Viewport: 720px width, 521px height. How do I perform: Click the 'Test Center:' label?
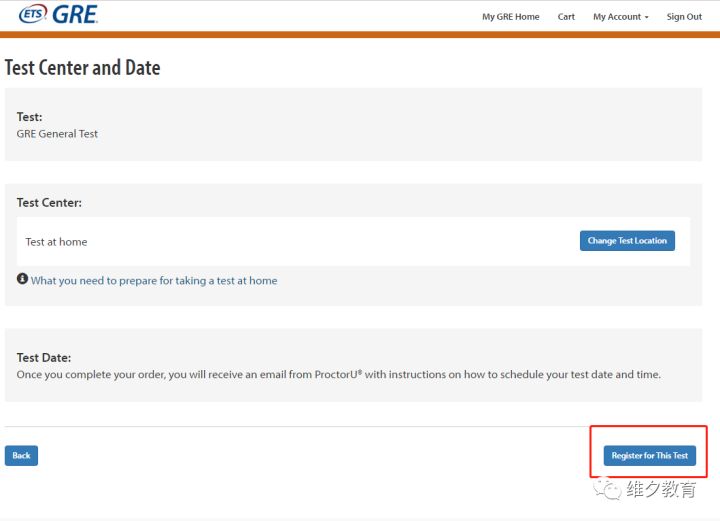pos(49,202)
